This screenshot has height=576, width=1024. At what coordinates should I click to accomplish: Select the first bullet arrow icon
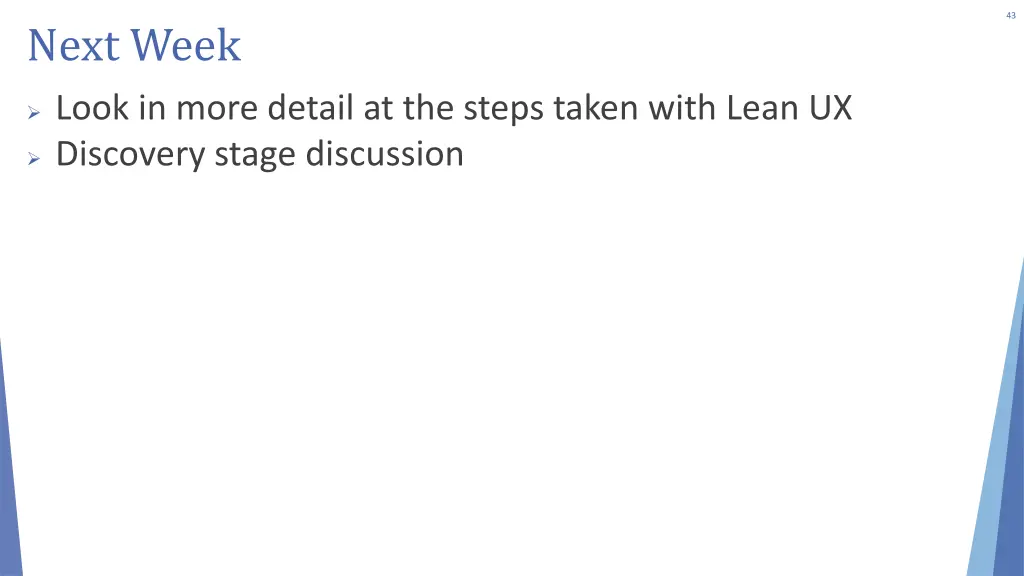34,113
